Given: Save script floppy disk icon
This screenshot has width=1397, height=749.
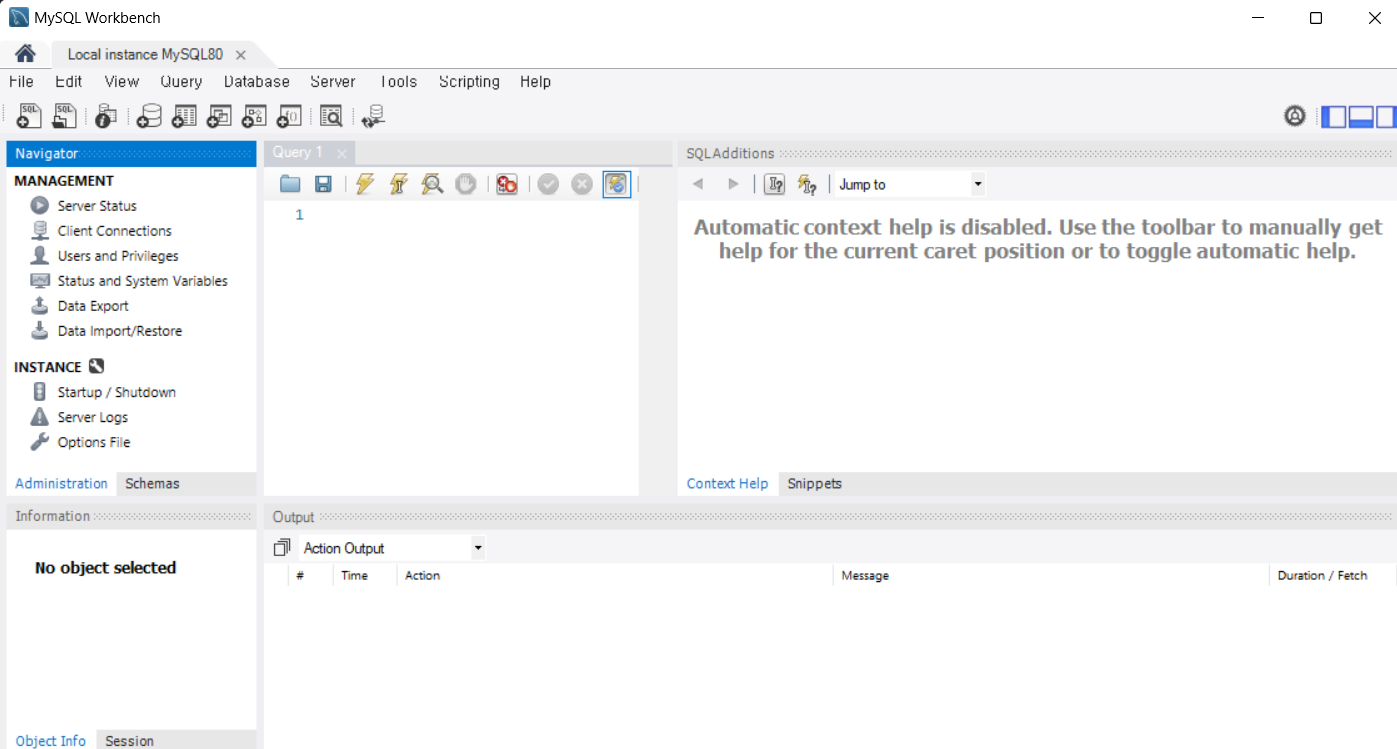Looking at the screenshot, I should pyautogui.click(x=323, y=184).
